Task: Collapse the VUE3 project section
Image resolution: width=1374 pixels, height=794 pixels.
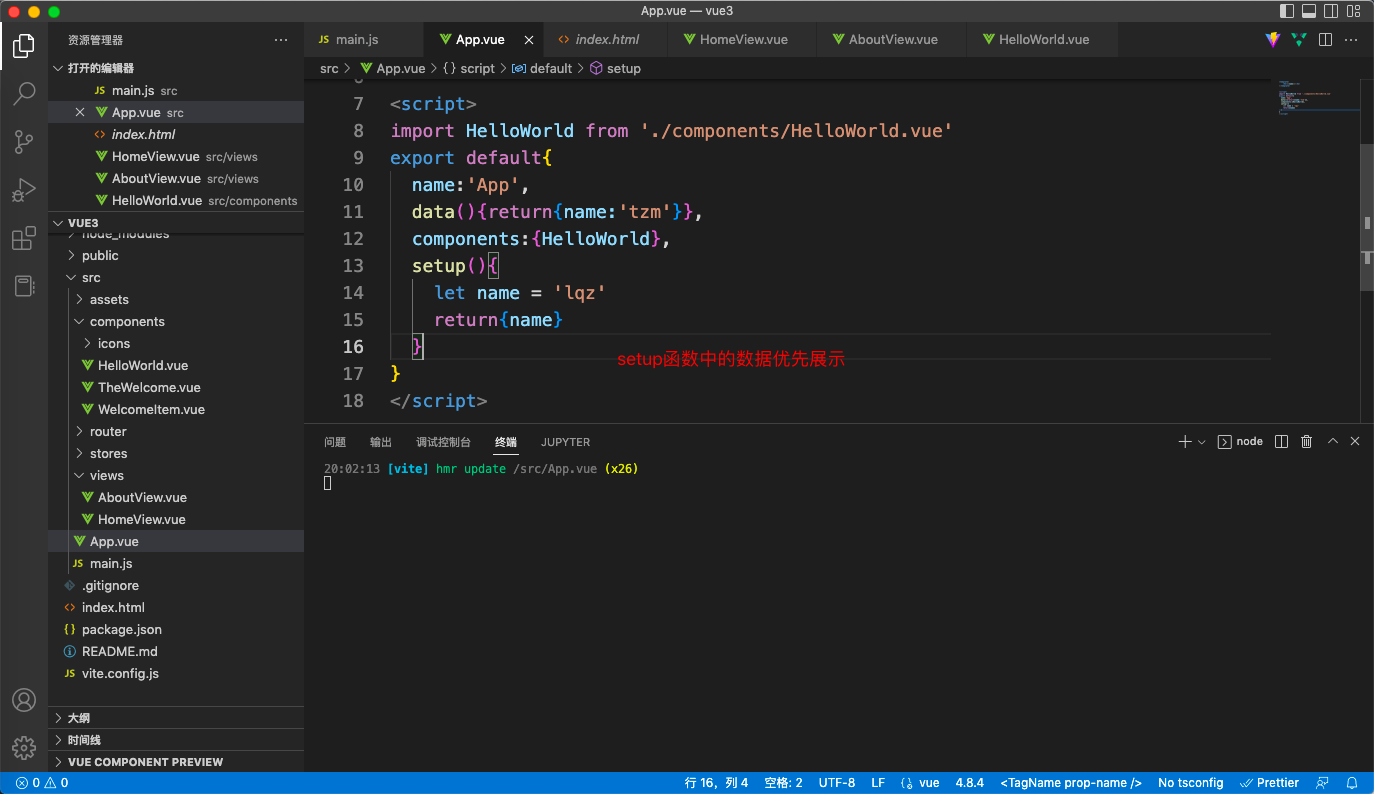Action: click(x=175, y=223)
